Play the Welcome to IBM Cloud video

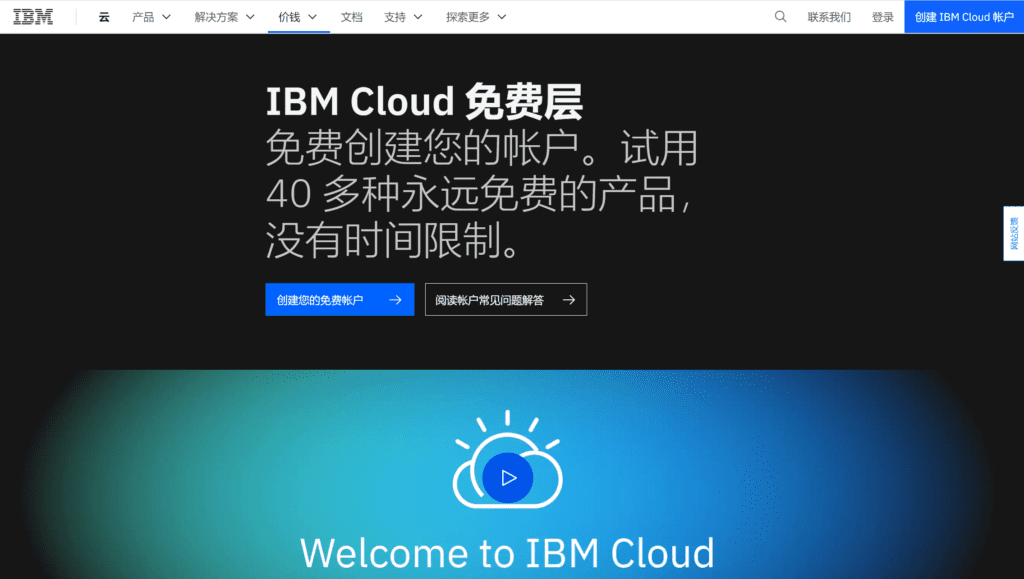click(508, 477)
